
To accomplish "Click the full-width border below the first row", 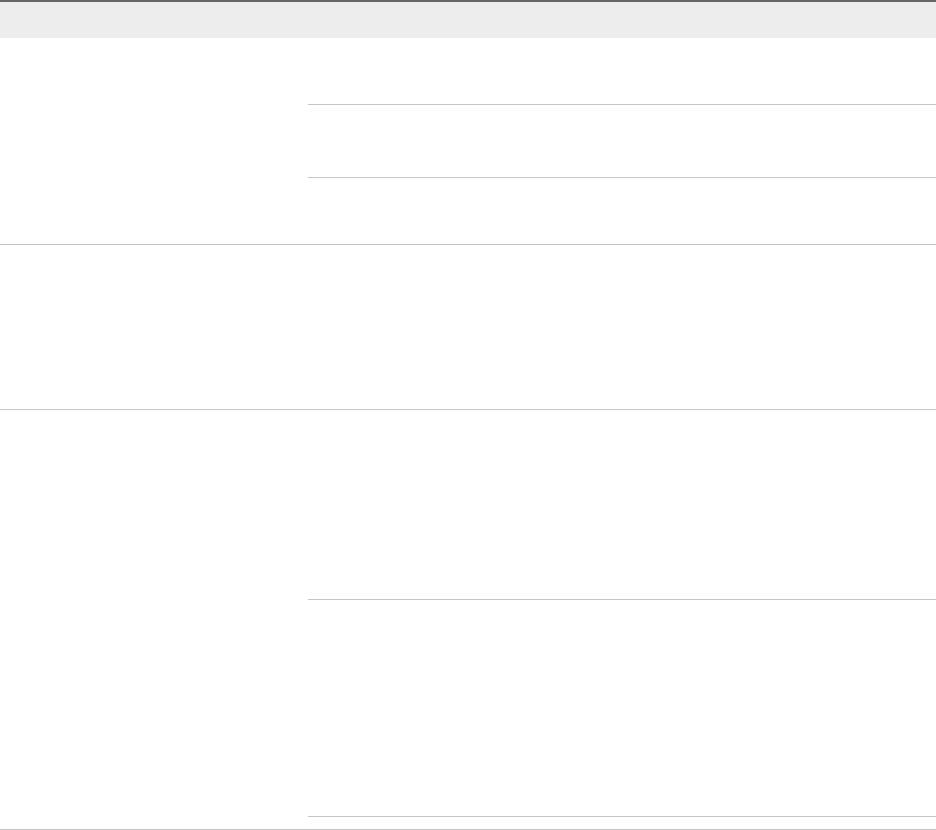I will pos(468,244).
